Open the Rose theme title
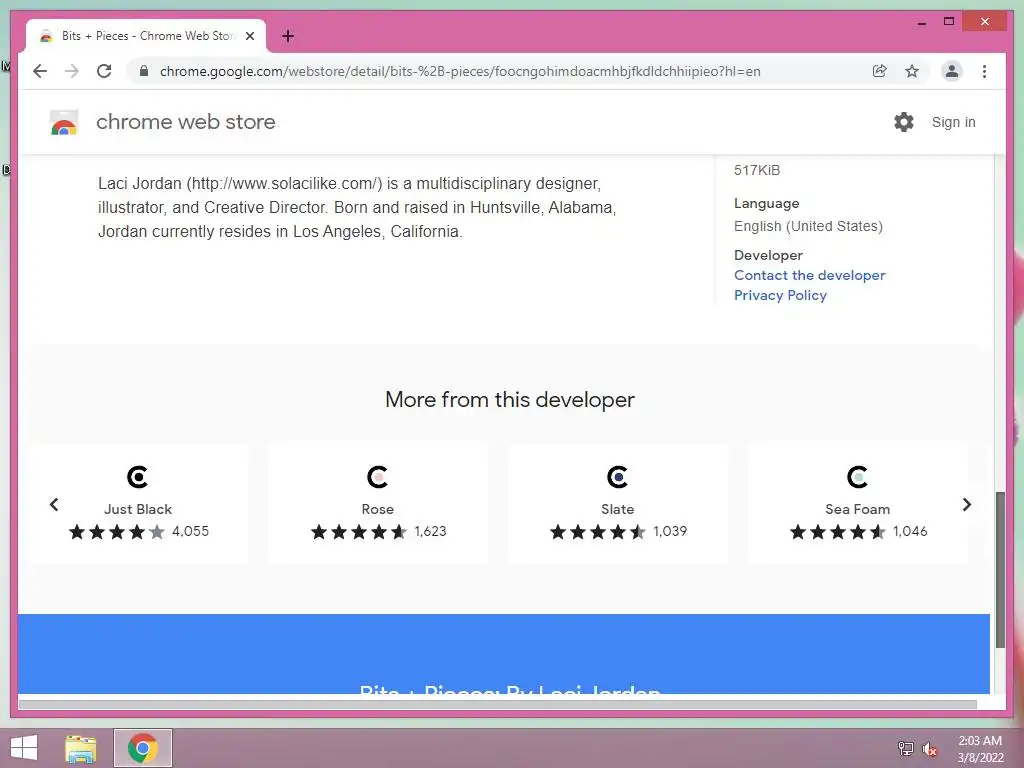 tap(377, 509)
